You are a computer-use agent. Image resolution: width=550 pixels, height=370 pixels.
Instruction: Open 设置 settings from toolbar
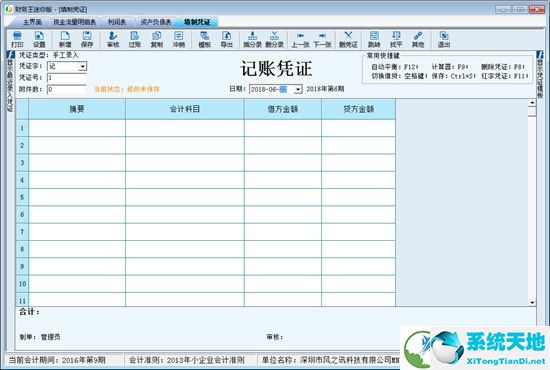click(39, 39)
